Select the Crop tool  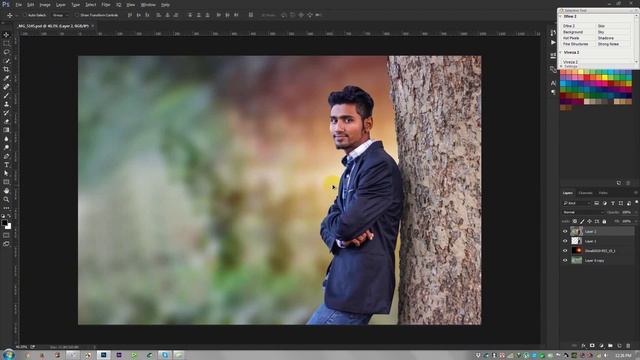coord(6,69)
